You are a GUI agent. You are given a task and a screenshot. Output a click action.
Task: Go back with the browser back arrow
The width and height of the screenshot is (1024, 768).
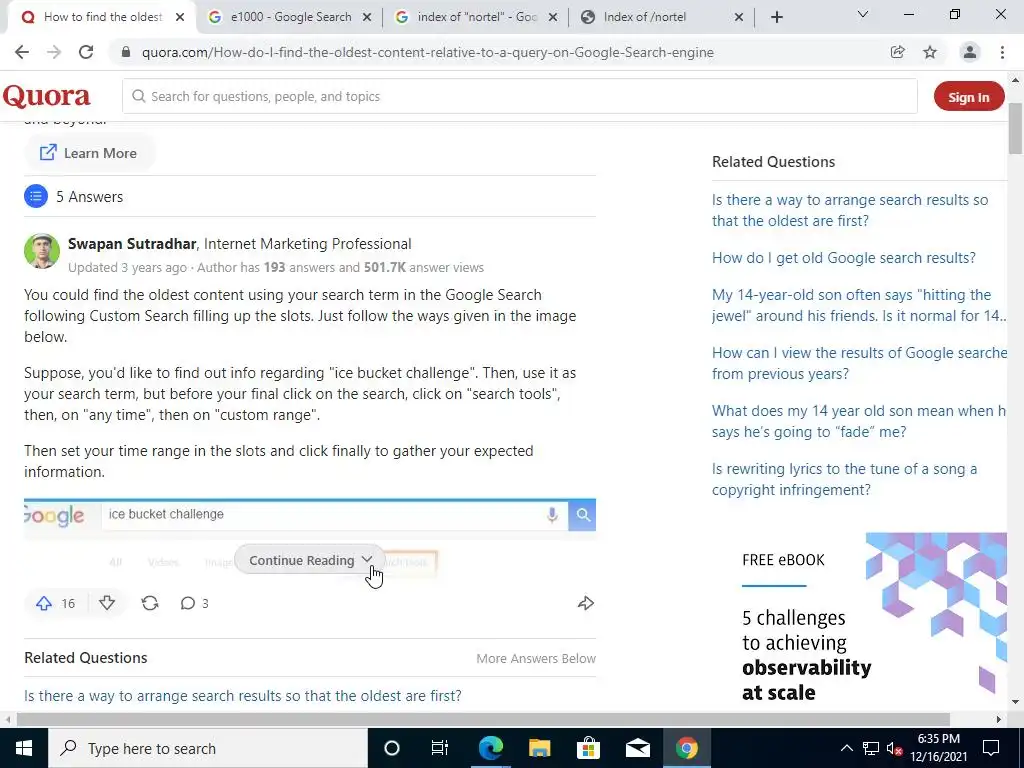tap(22, 52)
